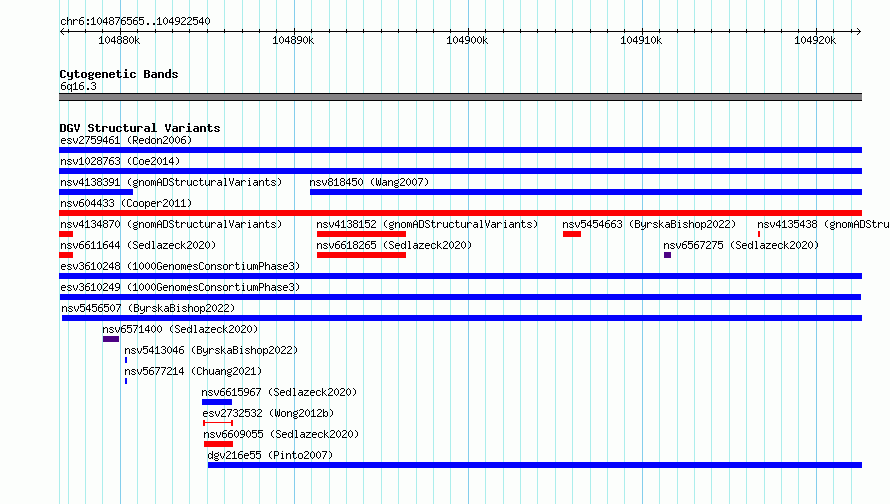The height and width of the screenshot is (504, 890).
Task: Open the dgv216e55 (Pinto2007) label
Action: tap(270, 455)
